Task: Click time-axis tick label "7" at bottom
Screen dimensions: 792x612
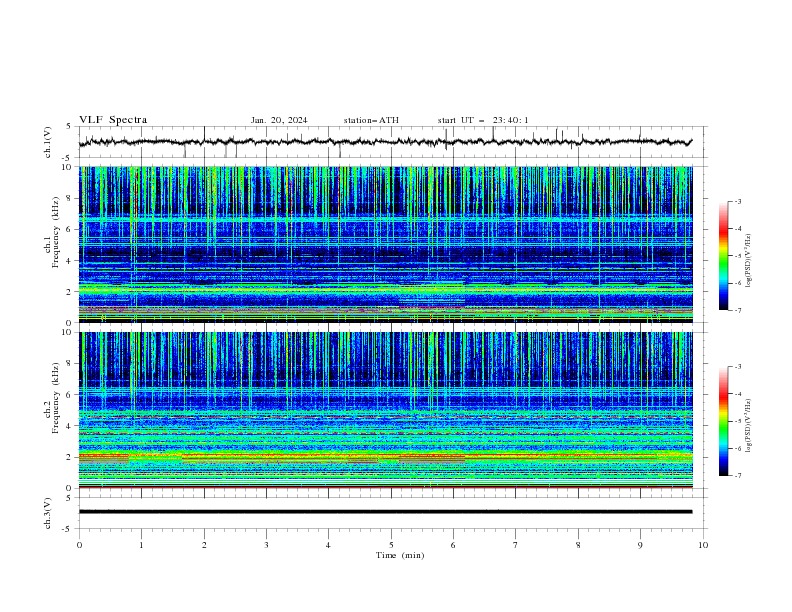Action: pyautogui.click(x=516, y=545)
